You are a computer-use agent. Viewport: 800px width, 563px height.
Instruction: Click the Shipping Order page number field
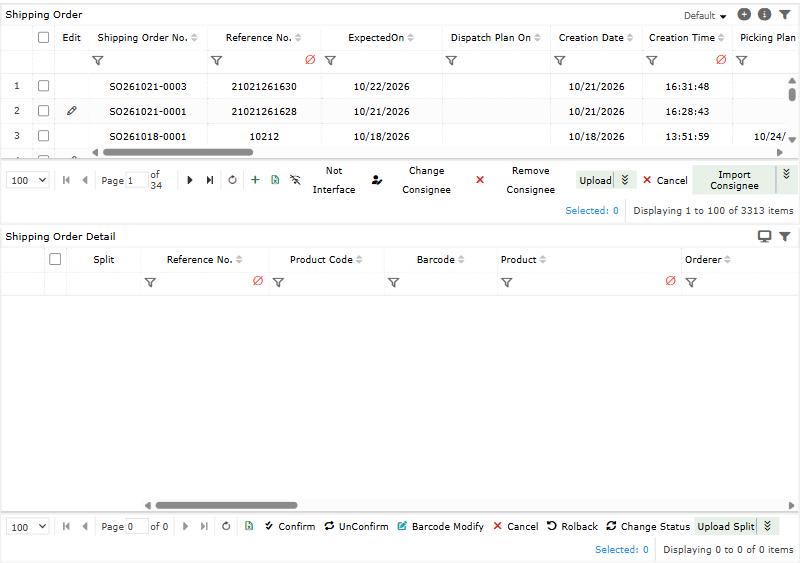click(x=137, y=180)
